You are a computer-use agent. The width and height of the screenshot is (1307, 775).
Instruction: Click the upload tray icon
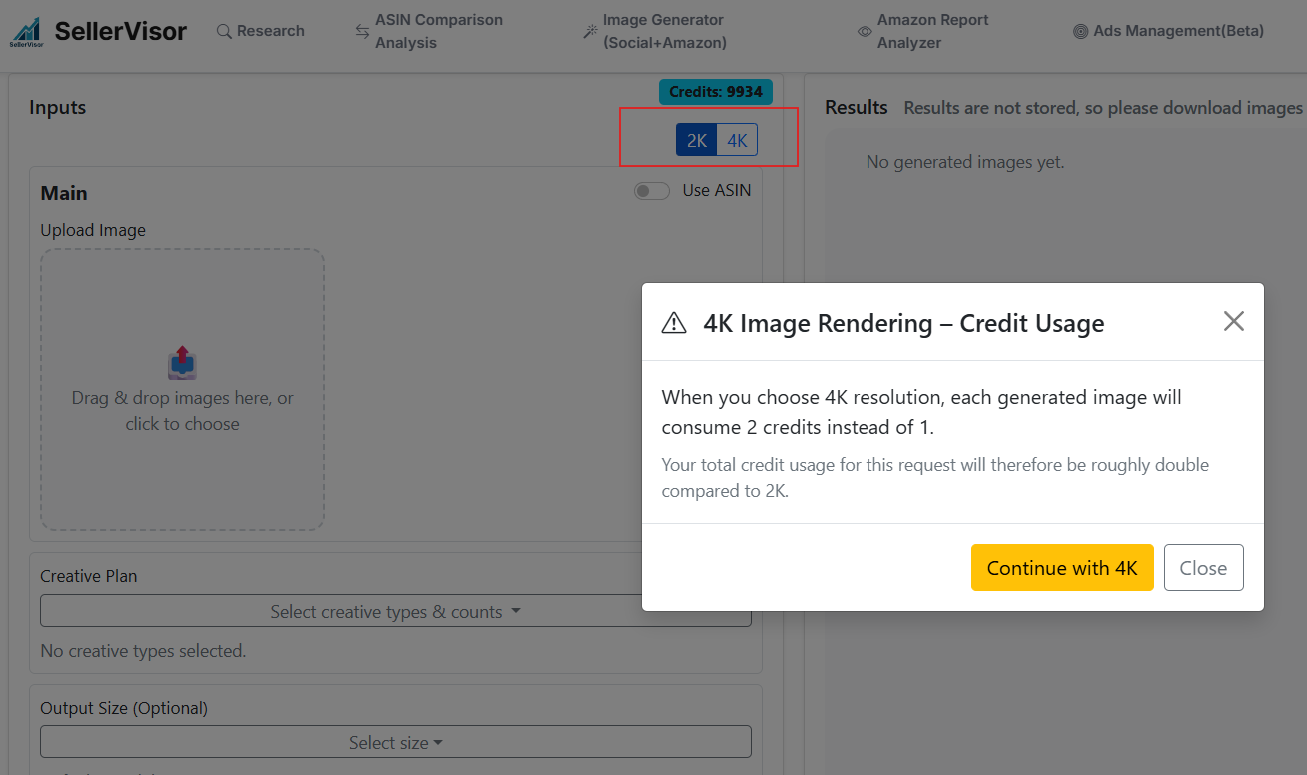[x=182, y=363]
